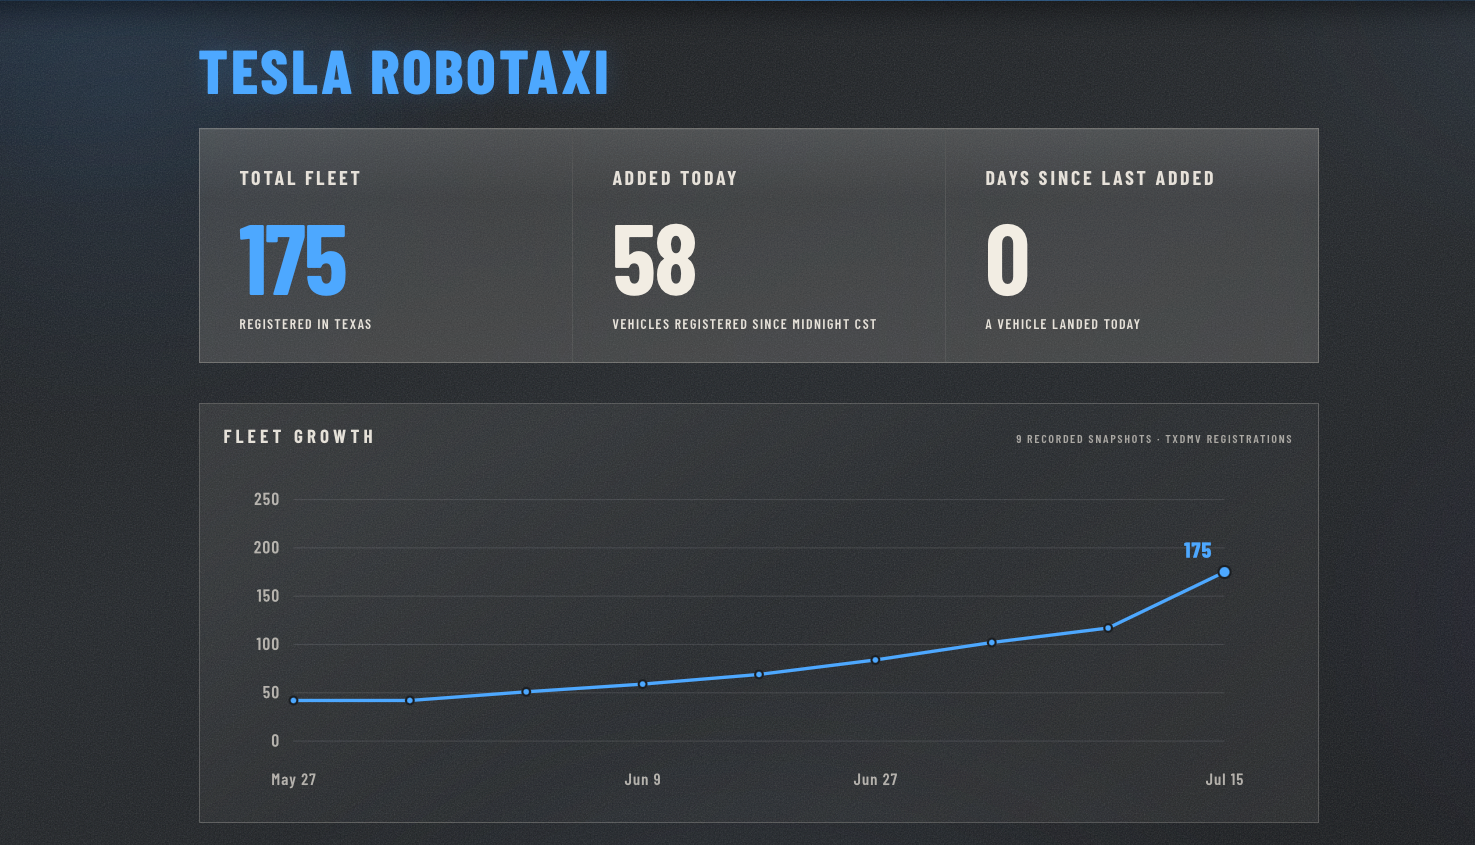Viewport: 1475px width, 845px height.
Task: Click the Jun 27 x-axis label
Action: pyautogui.click(x=875, y=780)
